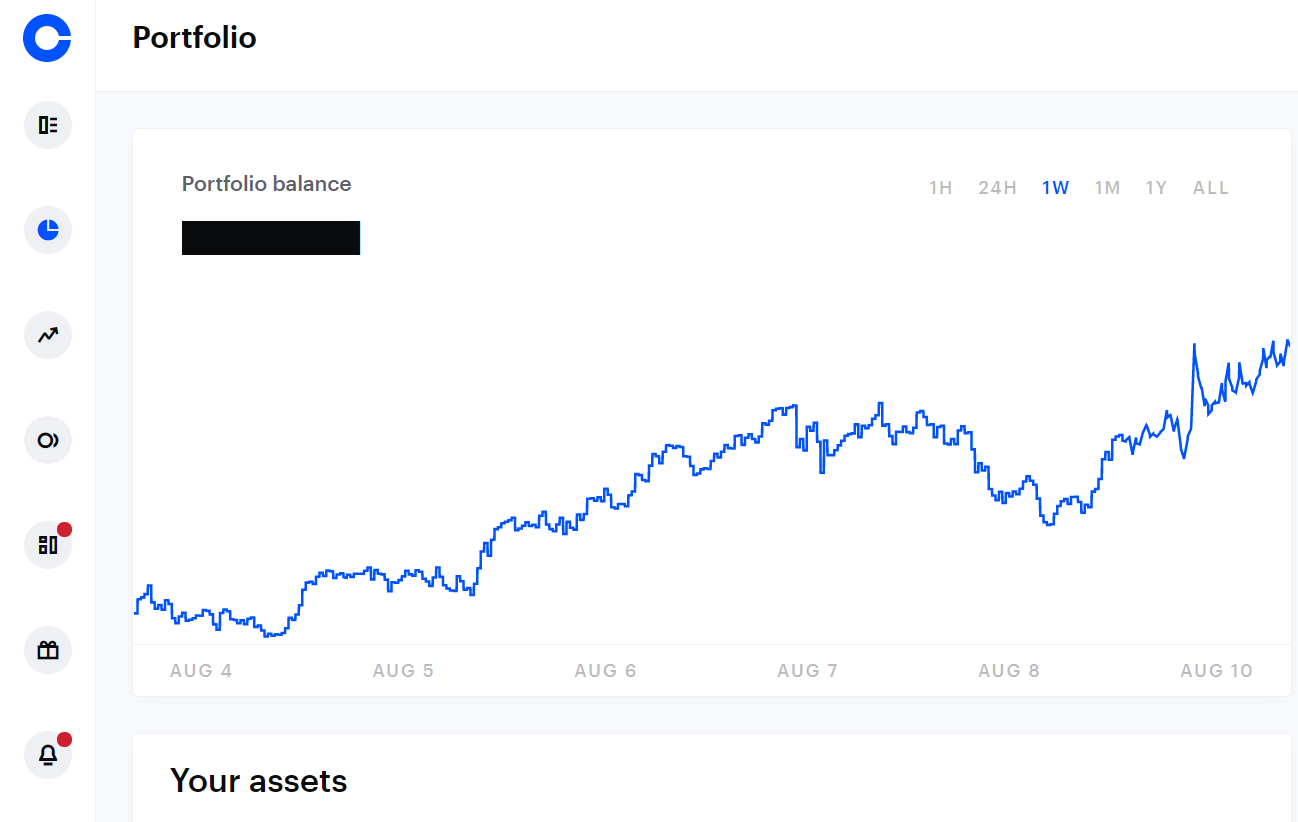
Task: Click the AUG 10 date label
Action: (x=1216, y=671)
